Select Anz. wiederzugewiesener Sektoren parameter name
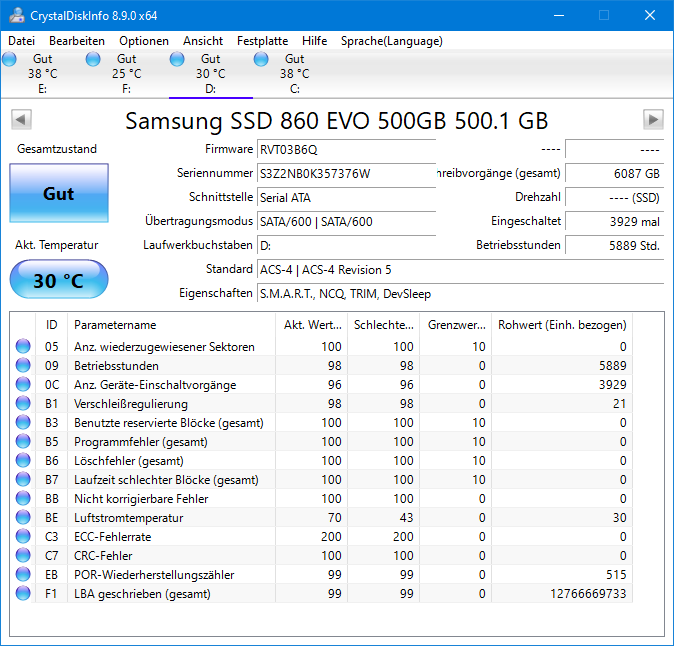Viewport: 674px width, 646px height. [x=164, y=346]
